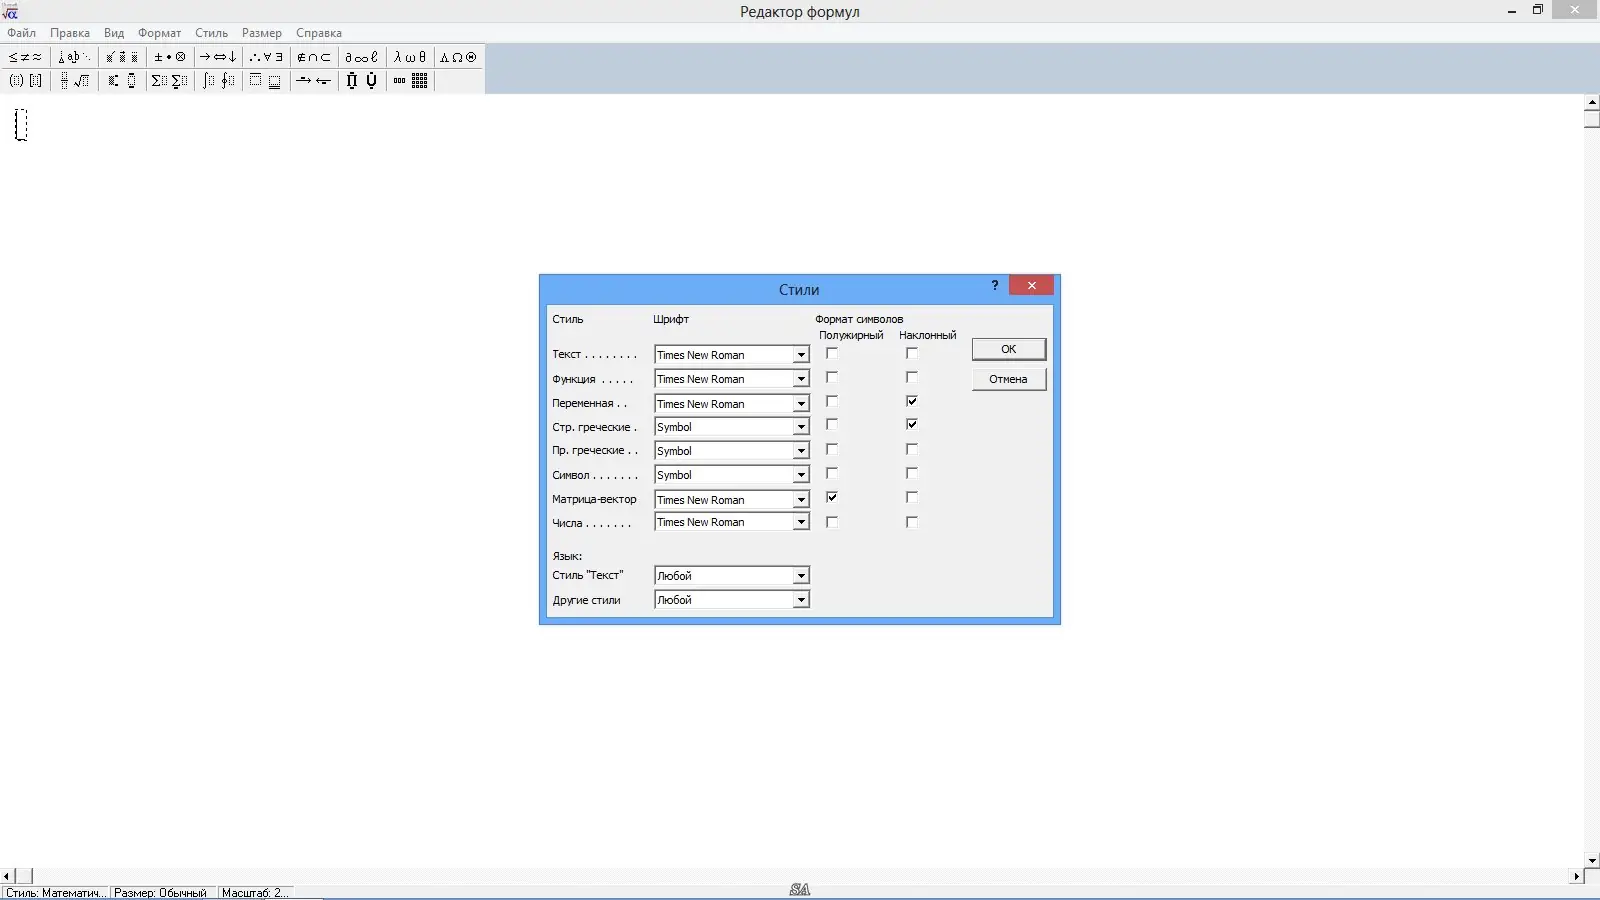The image size is (1600, 900).
Task: Click the vertical scrollbar down arrow
Action: pos(1590,859)
